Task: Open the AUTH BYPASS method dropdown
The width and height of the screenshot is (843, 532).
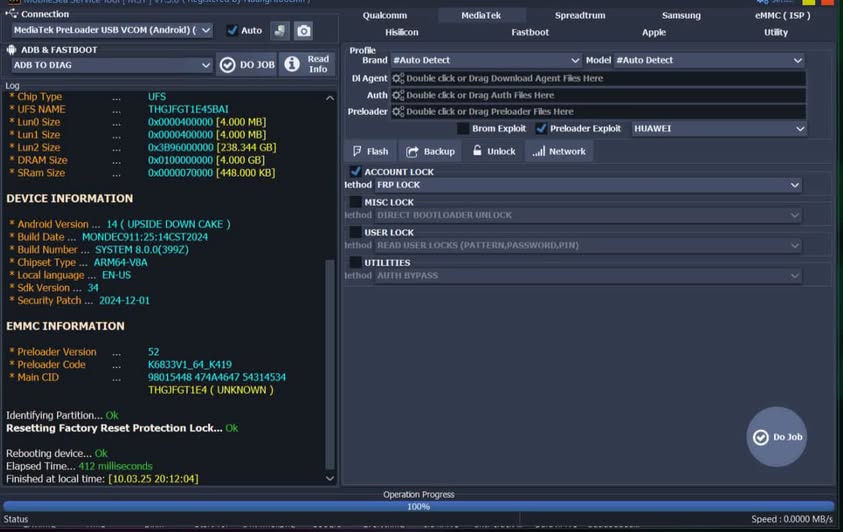Action: tap(588, 276)
